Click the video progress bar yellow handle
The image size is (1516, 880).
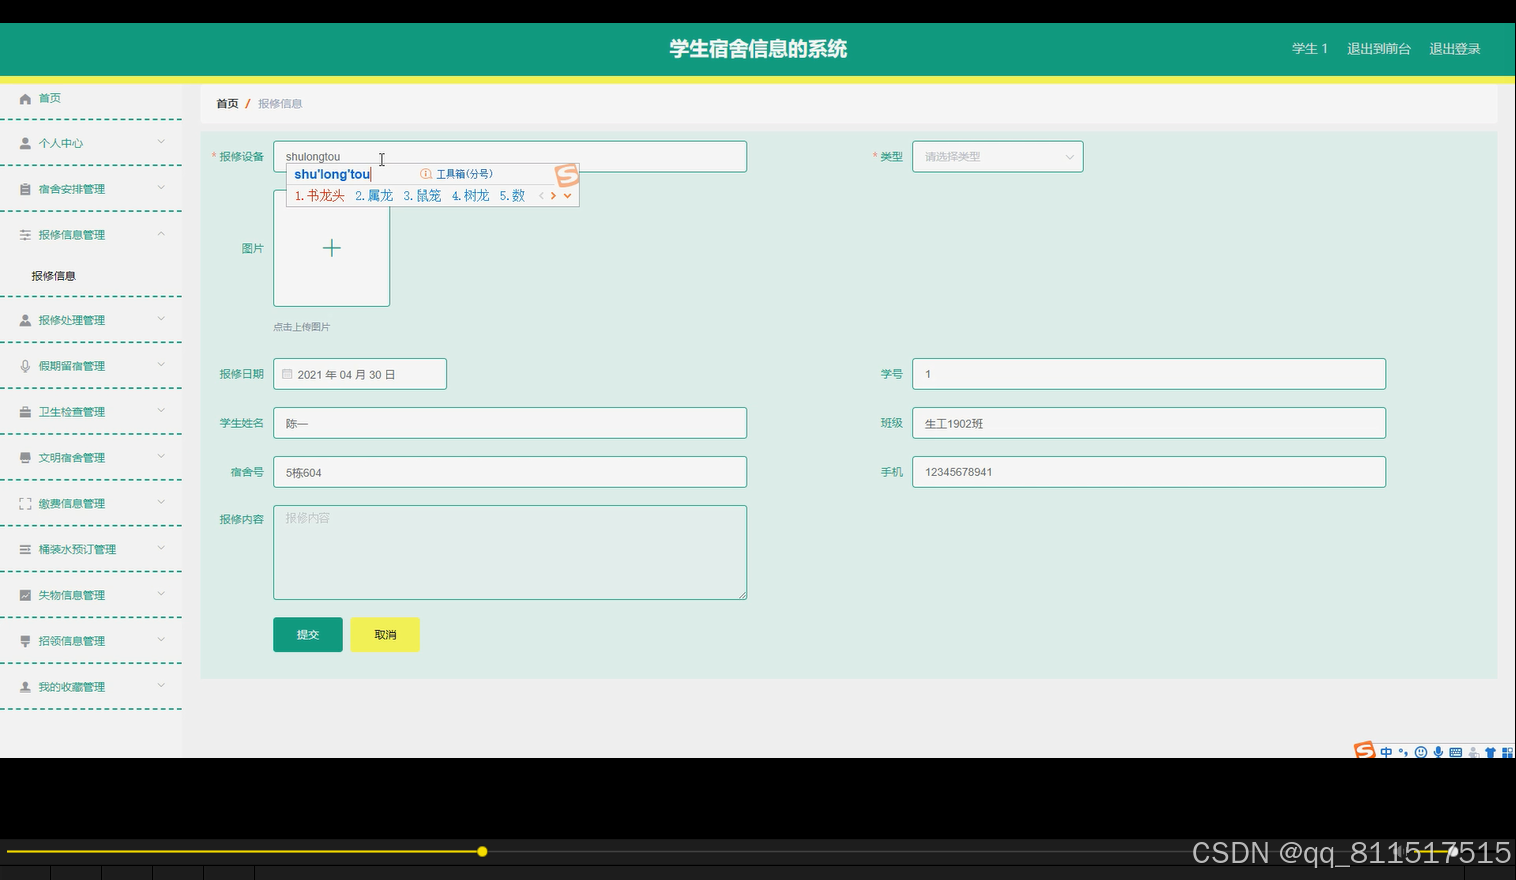click(x=482, y=852)
